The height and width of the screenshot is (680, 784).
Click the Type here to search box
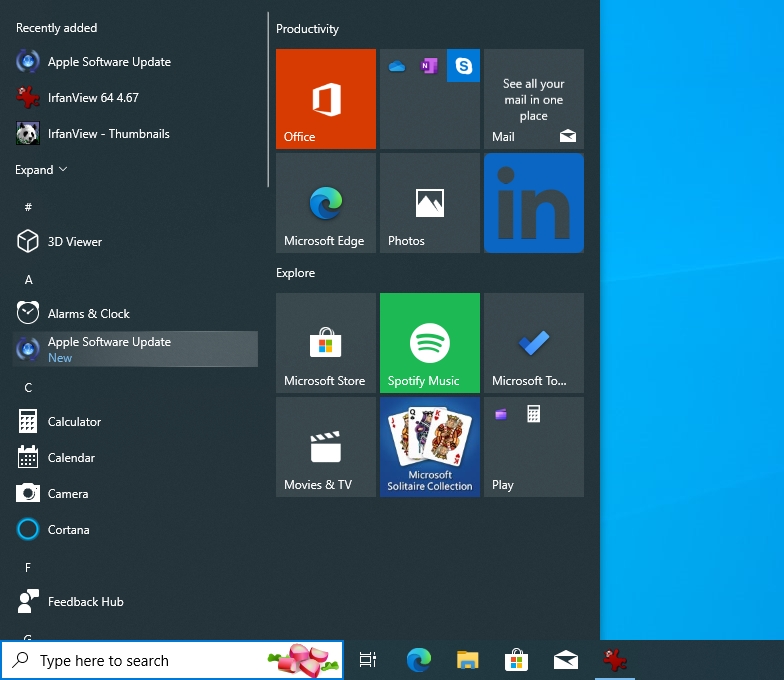coord(172,660)
